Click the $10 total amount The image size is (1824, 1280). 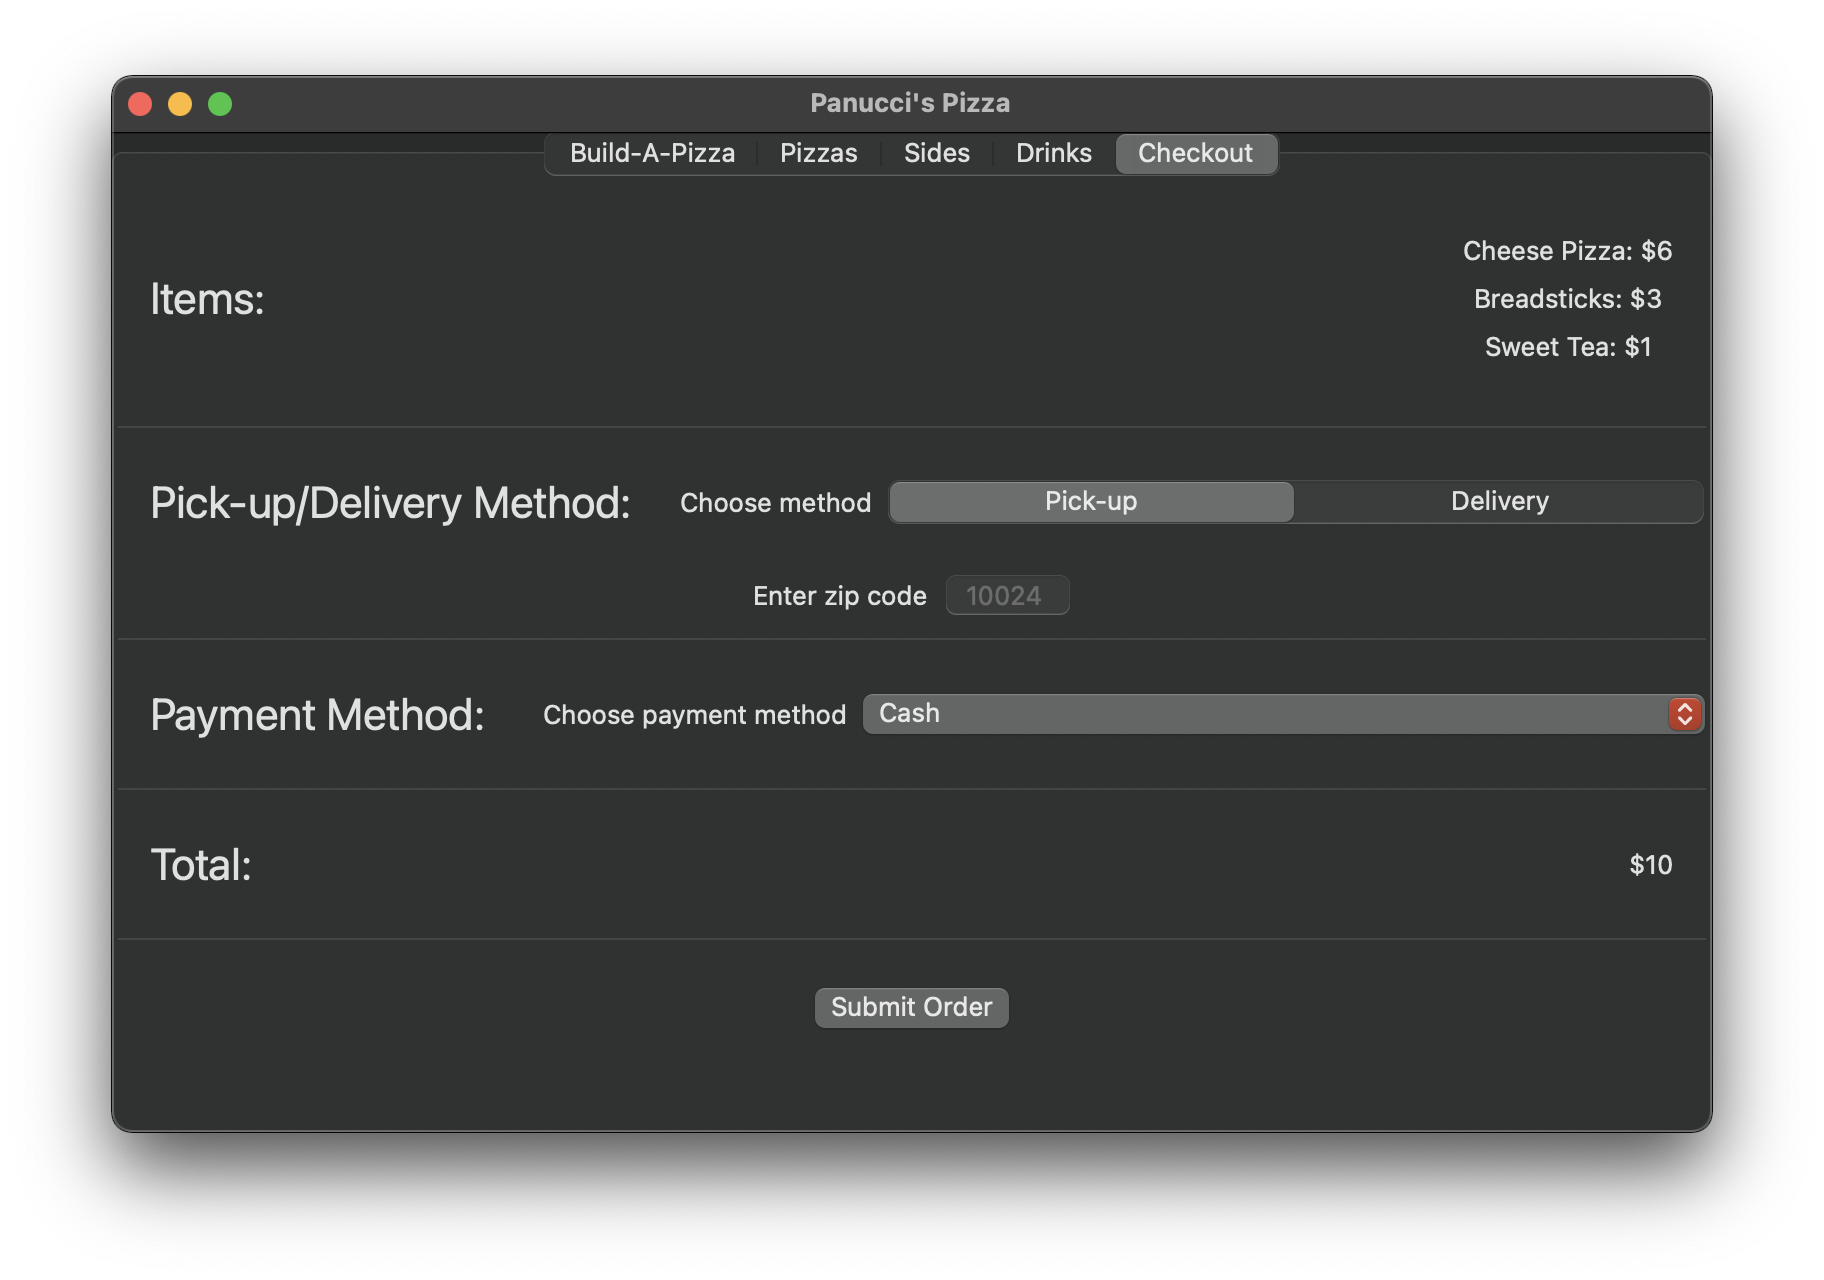[x=1650, y=865]
